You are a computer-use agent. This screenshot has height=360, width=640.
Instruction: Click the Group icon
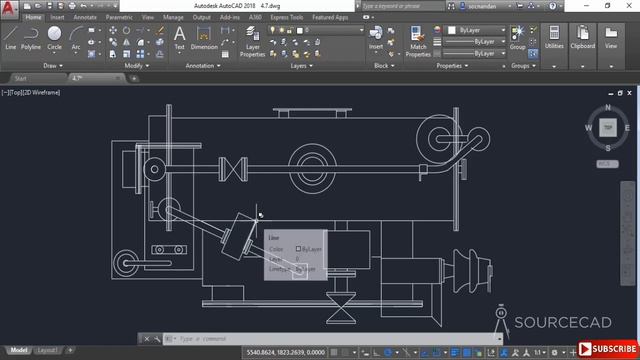[517, 38]
